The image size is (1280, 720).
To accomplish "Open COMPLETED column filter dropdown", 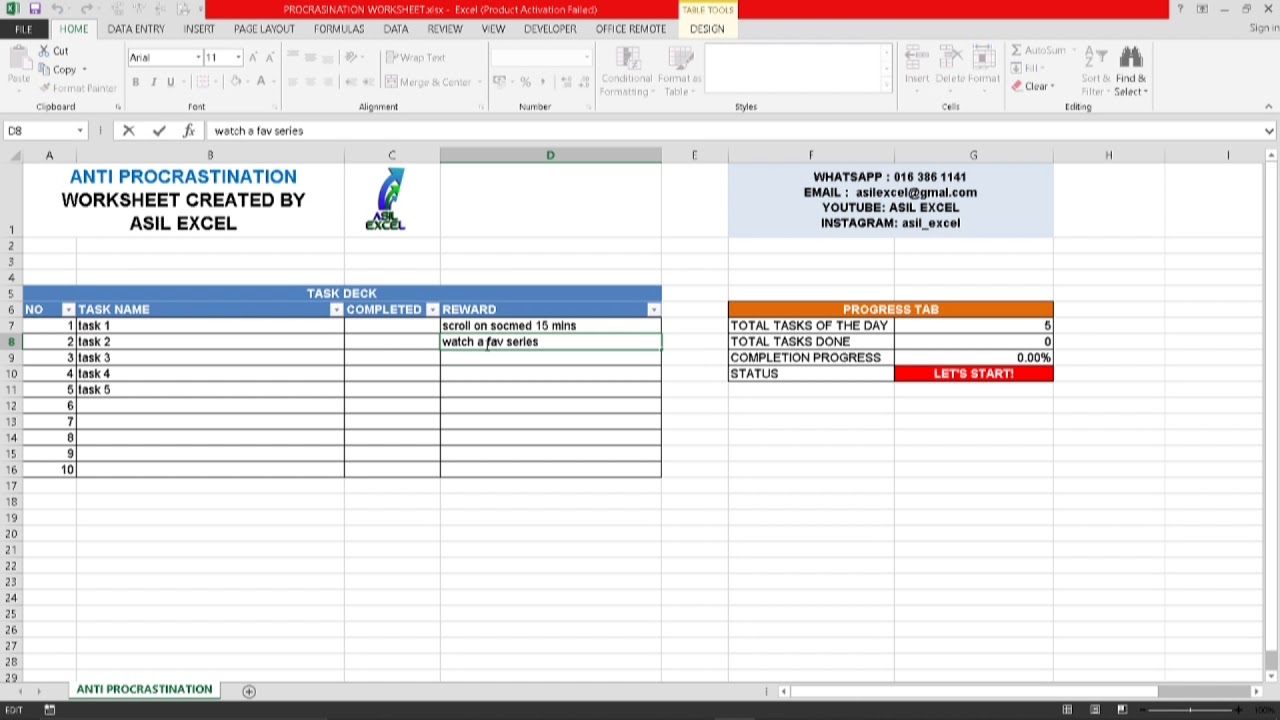I will pos(433,310).
